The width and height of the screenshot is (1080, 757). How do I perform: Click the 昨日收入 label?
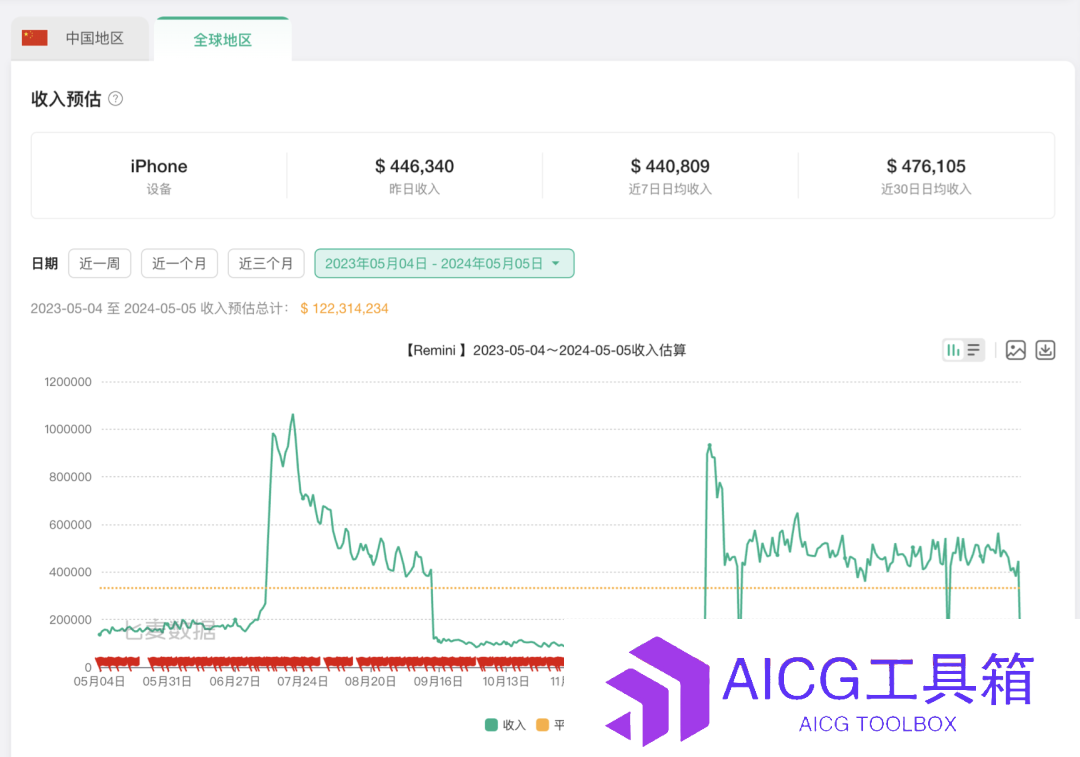(415, 189)
